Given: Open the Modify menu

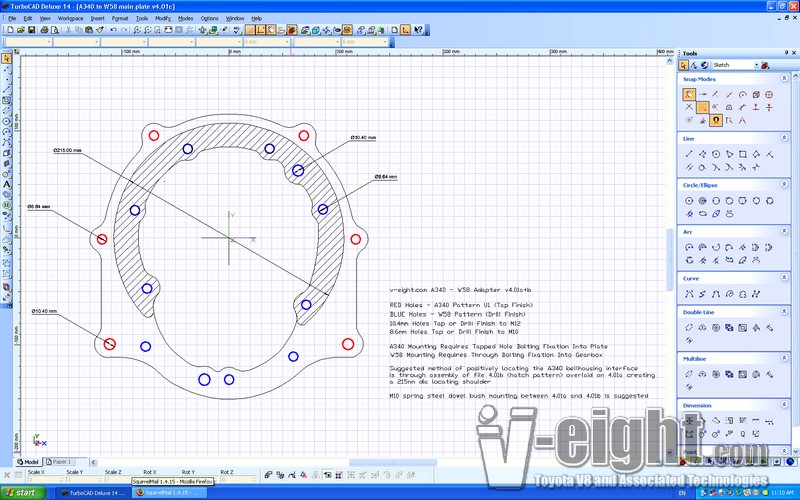Looking at the screenshot, I should tap(163, 18).
